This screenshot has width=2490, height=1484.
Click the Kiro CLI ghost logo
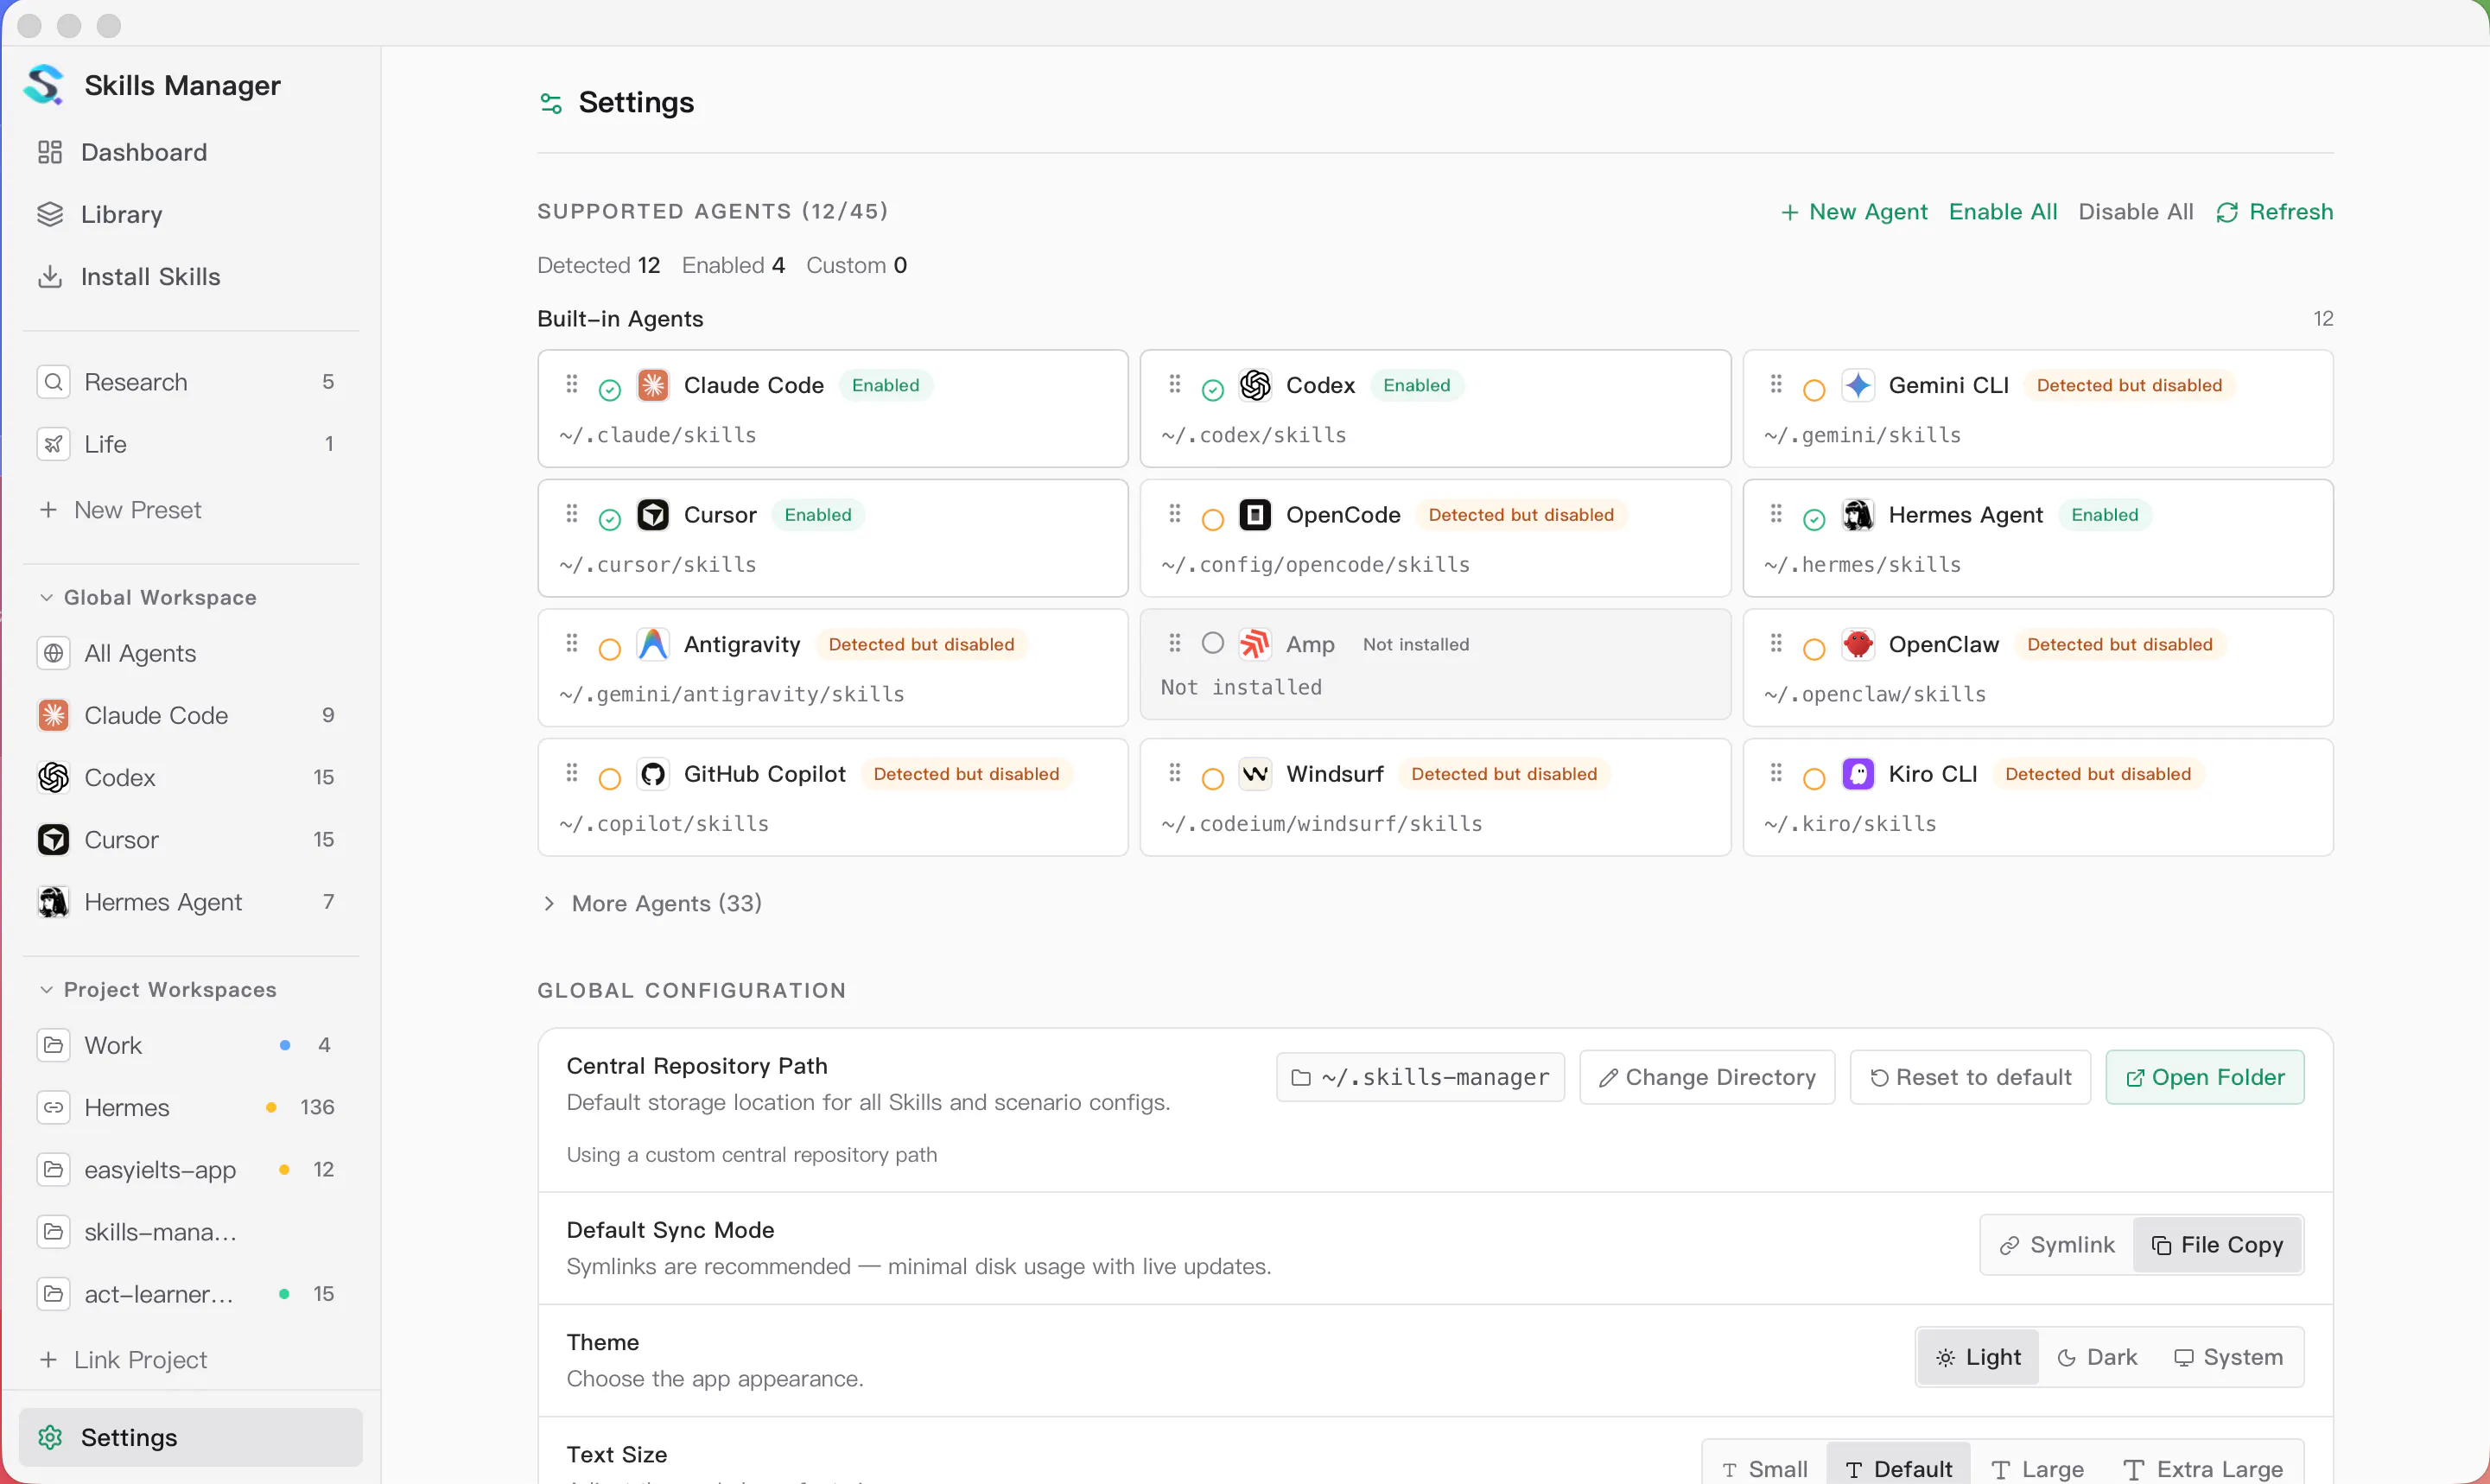tap(1858, 774)
